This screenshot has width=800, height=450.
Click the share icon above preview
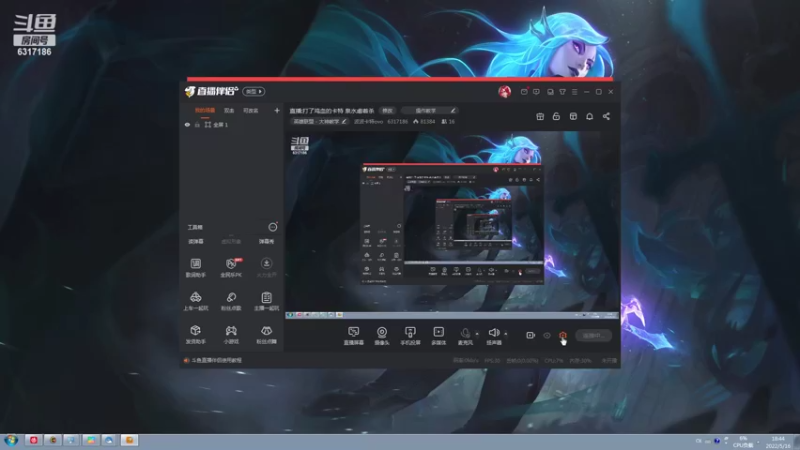(x=606, y=116)
